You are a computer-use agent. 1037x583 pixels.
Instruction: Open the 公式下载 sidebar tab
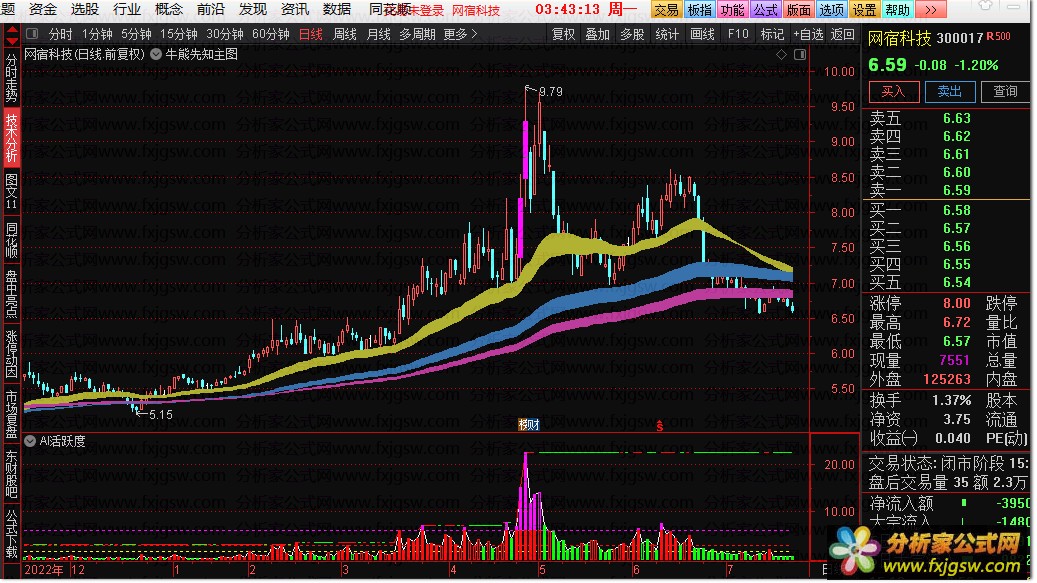click(11, 533)
